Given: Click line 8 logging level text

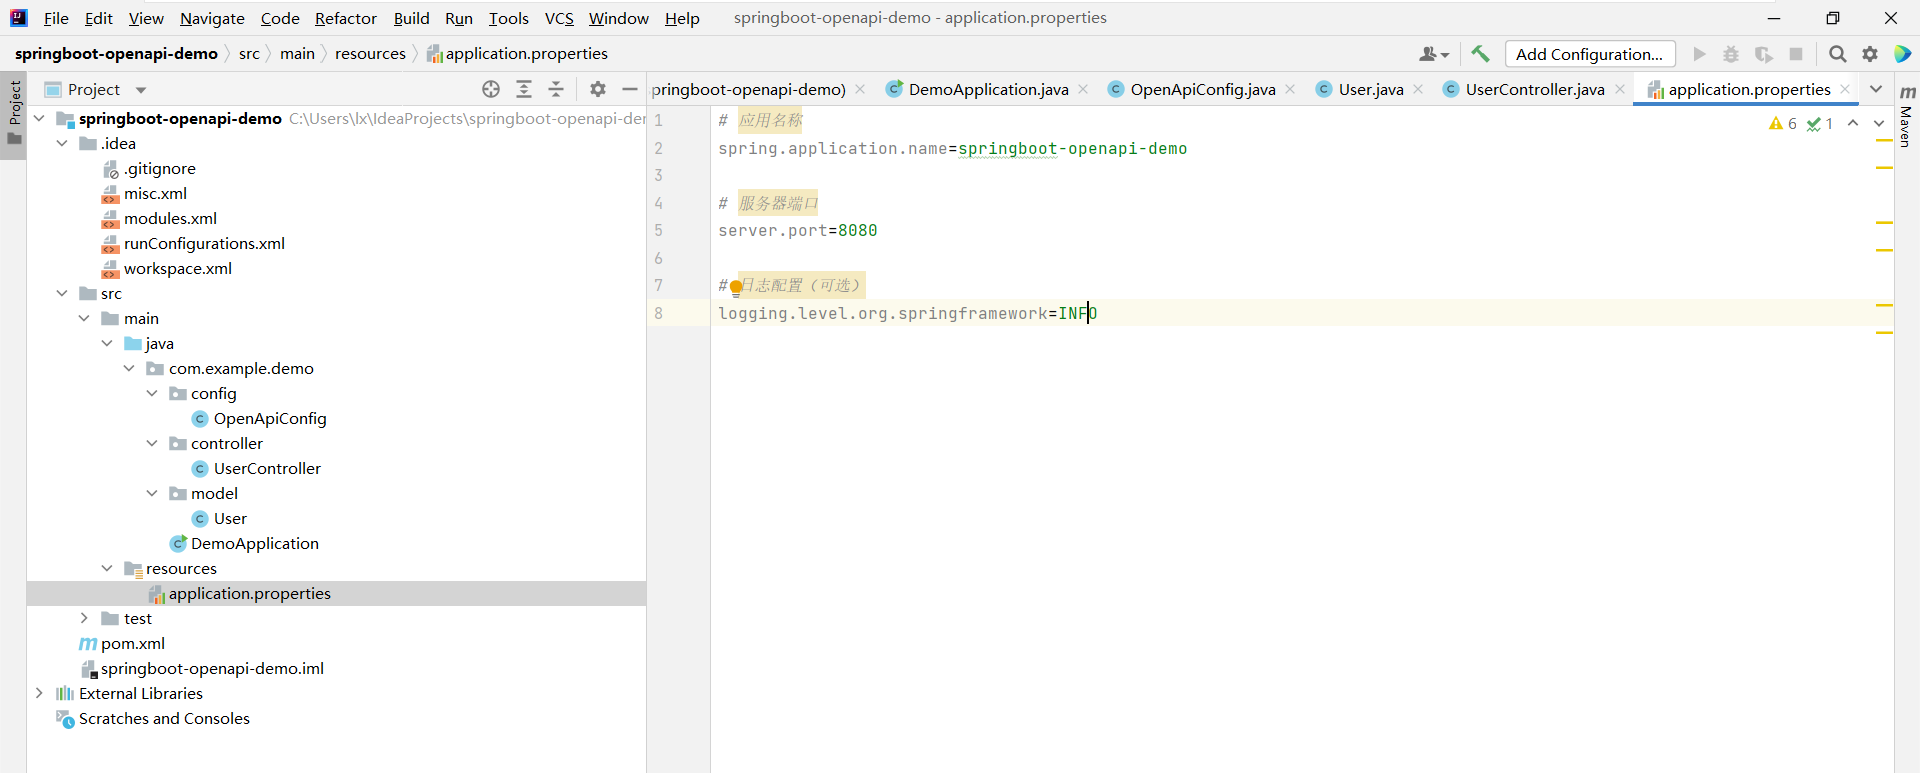Looking at the screenshot, I should pos(908,313).
